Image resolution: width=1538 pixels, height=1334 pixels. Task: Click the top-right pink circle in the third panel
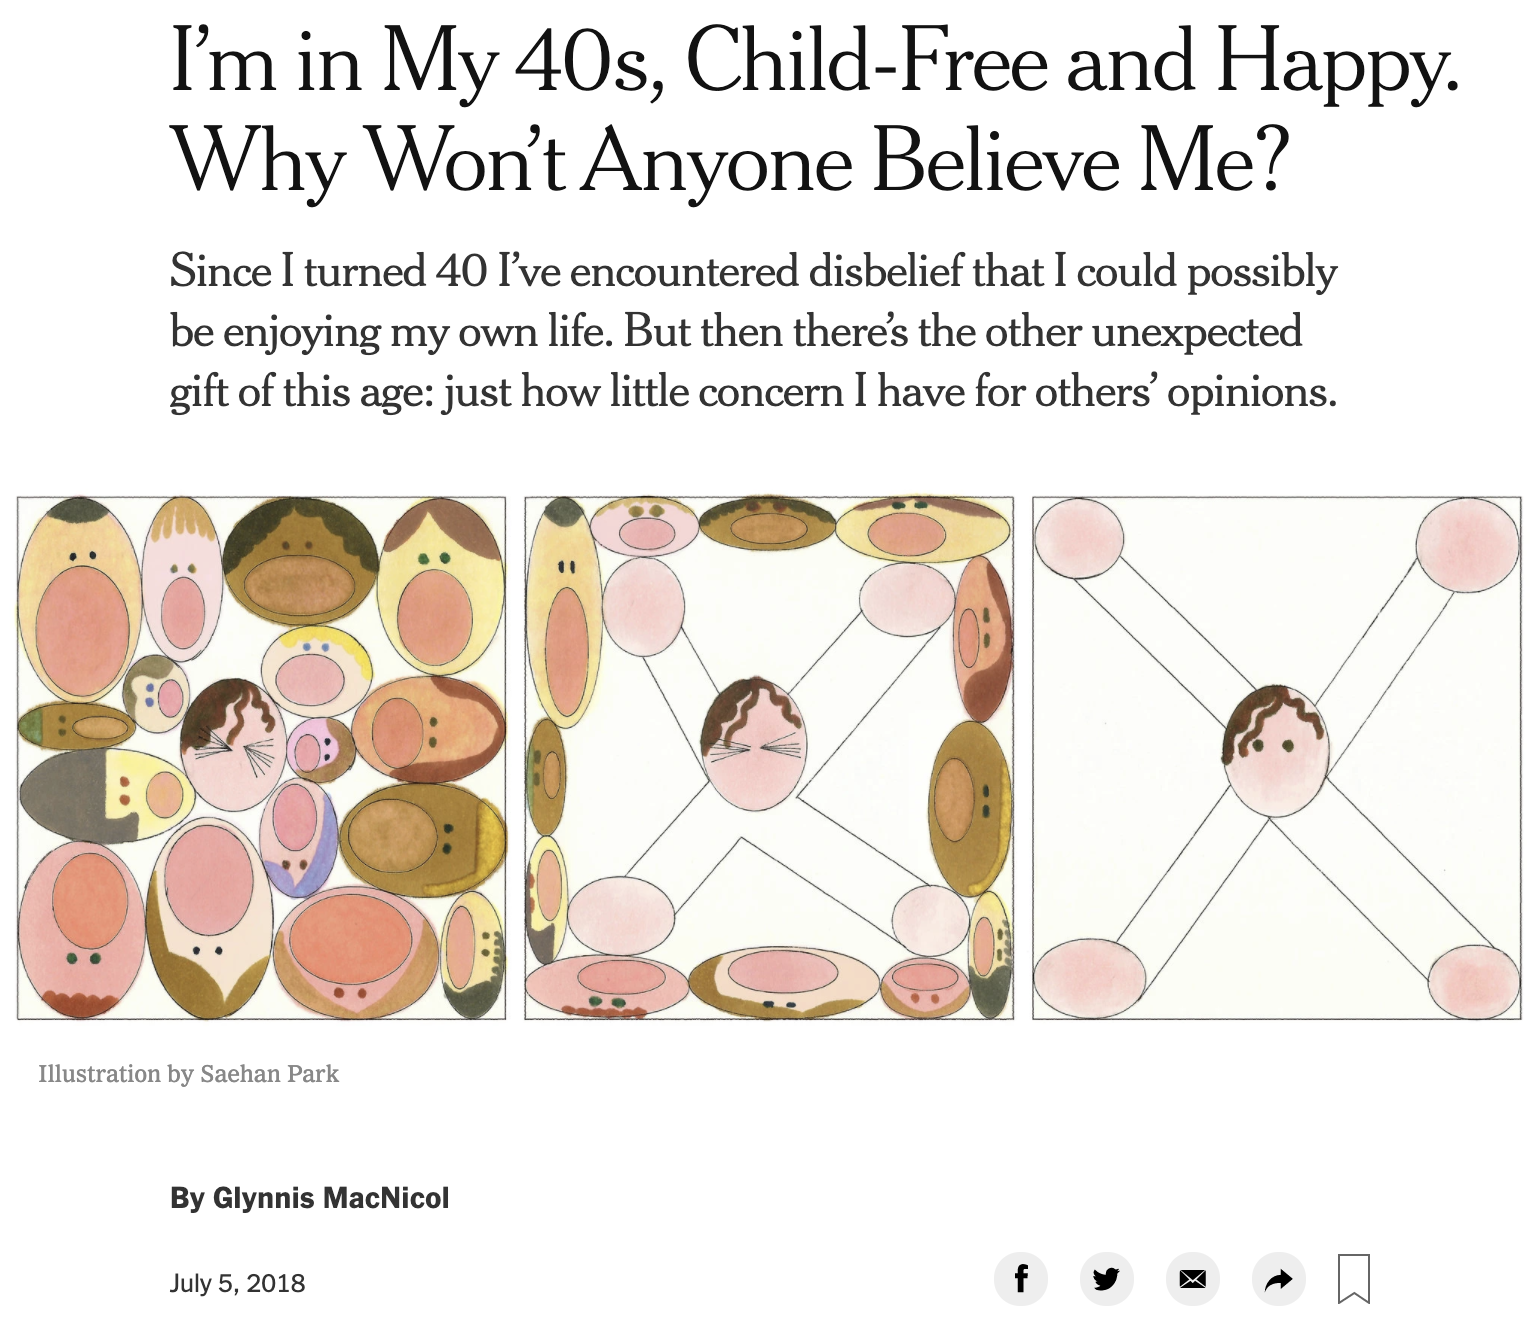click(x=1467, y=546)
